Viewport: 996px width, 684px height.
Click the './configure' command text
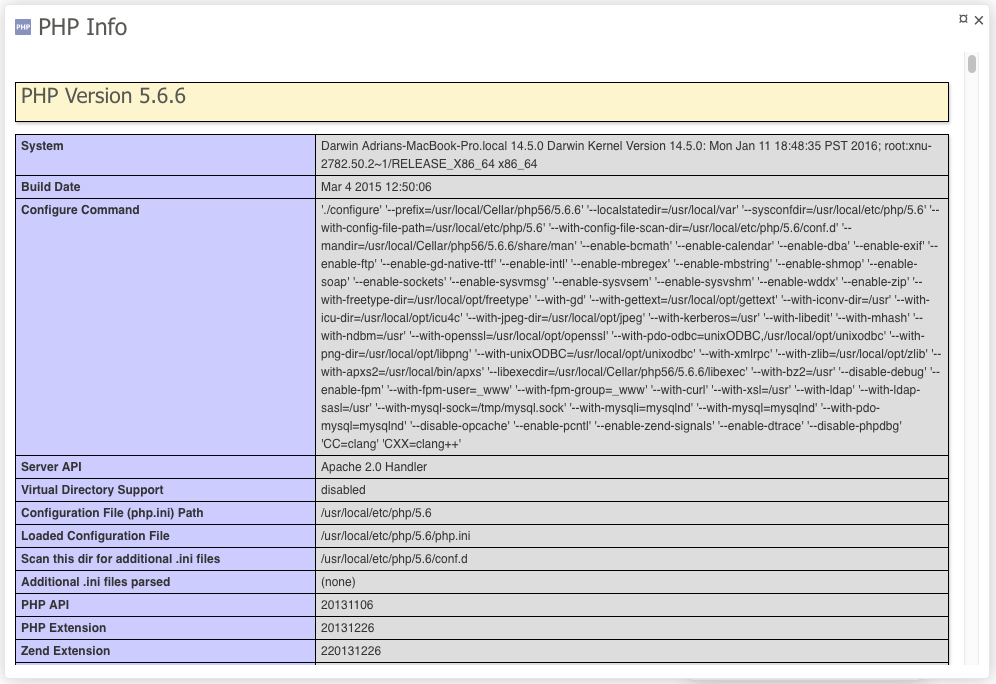click(631, 326)
